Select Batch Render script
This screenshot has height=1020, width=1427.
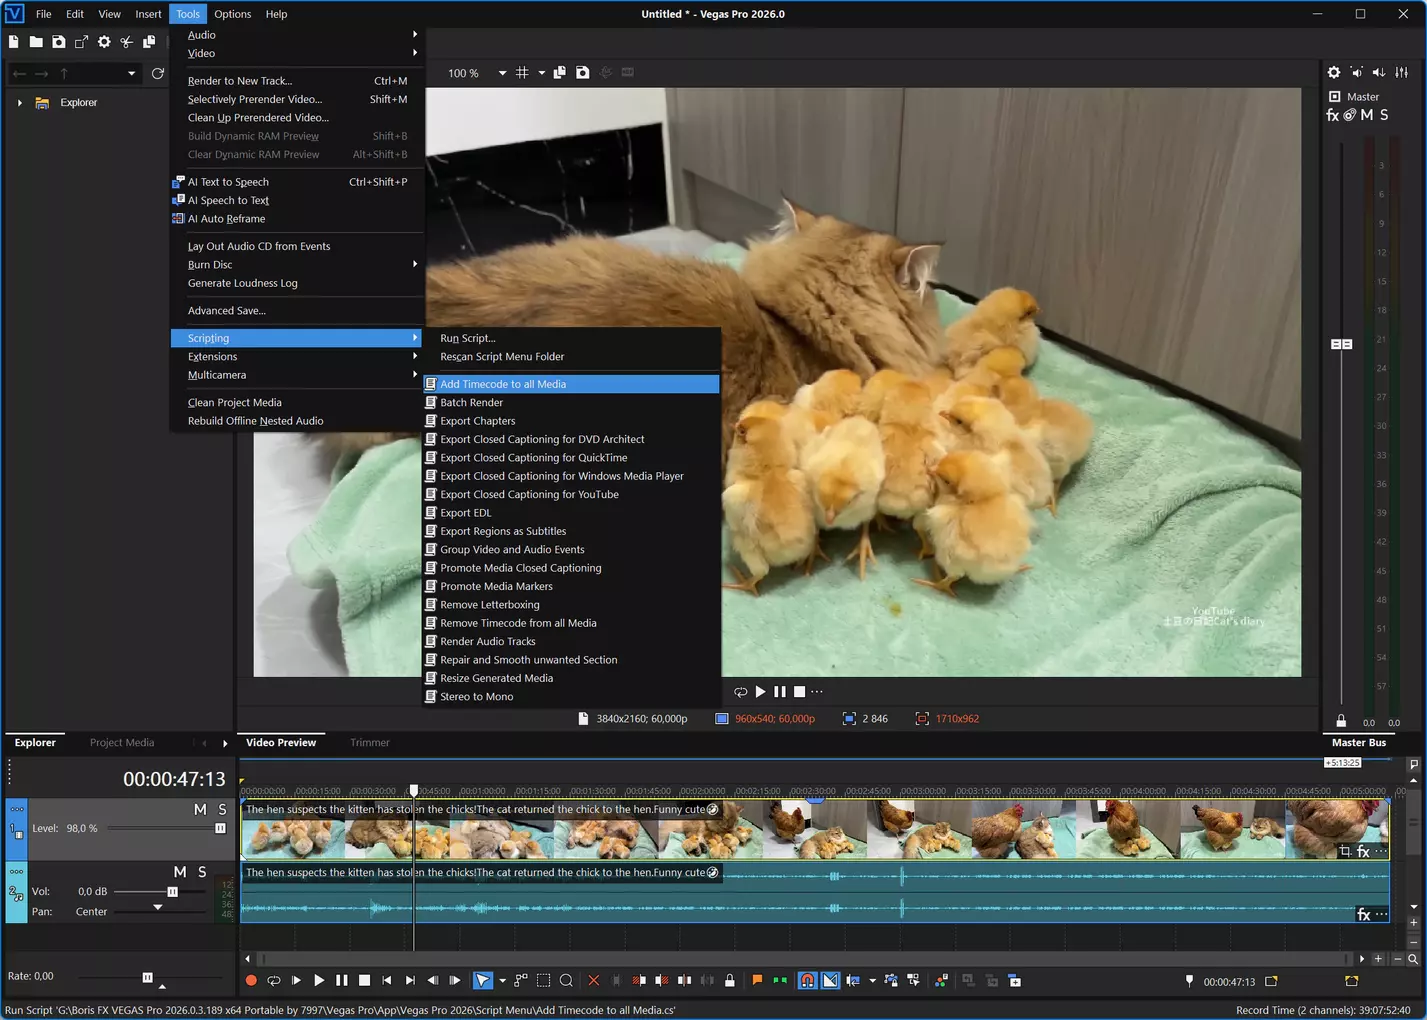pyautogui.click(x=571, y=402)
